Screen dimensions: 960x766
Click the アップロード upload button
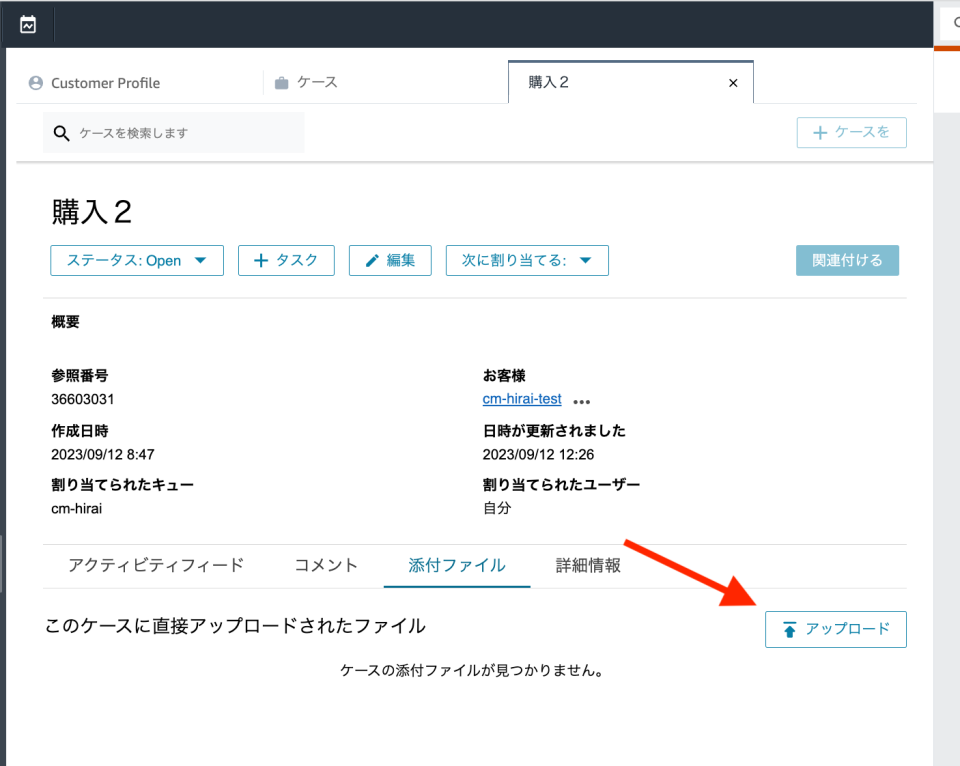click(x=836, y=629)
